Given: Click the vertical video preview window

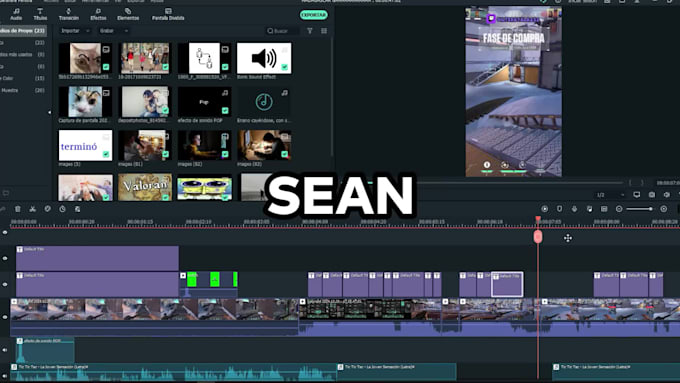Looking at the screenshot, I should (513, 92).
